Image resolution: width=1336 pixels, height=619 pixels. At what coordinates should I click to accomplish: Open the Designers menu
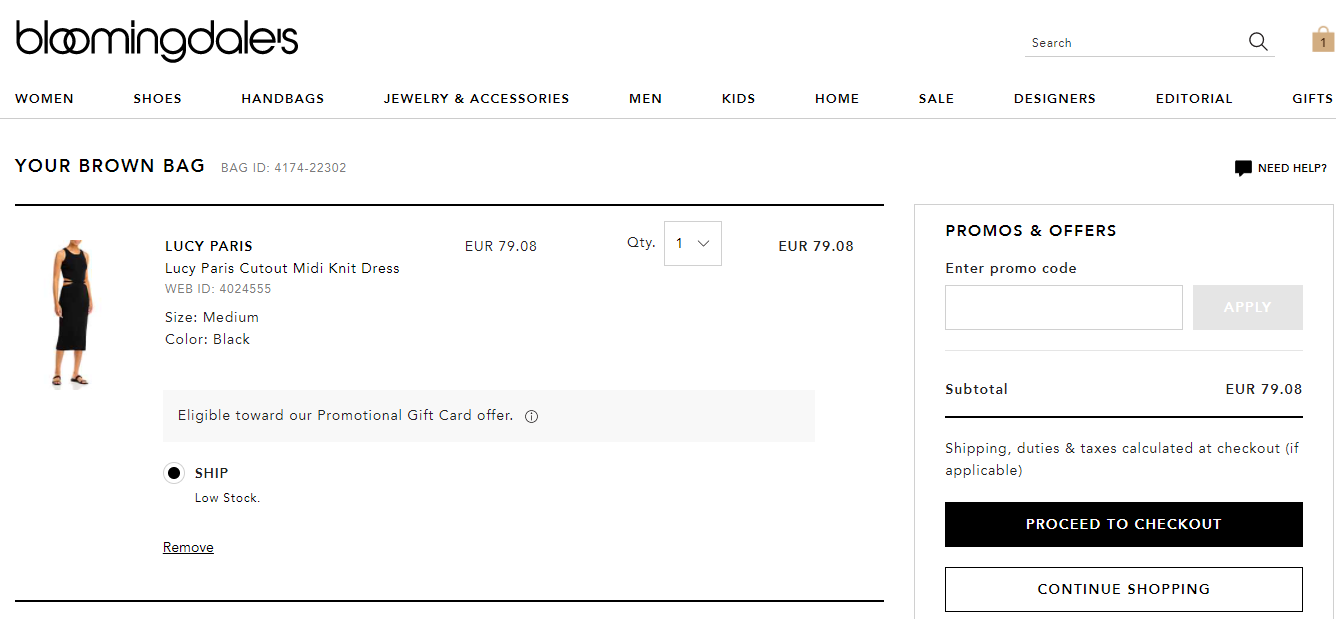click(x=1055, y=99)
